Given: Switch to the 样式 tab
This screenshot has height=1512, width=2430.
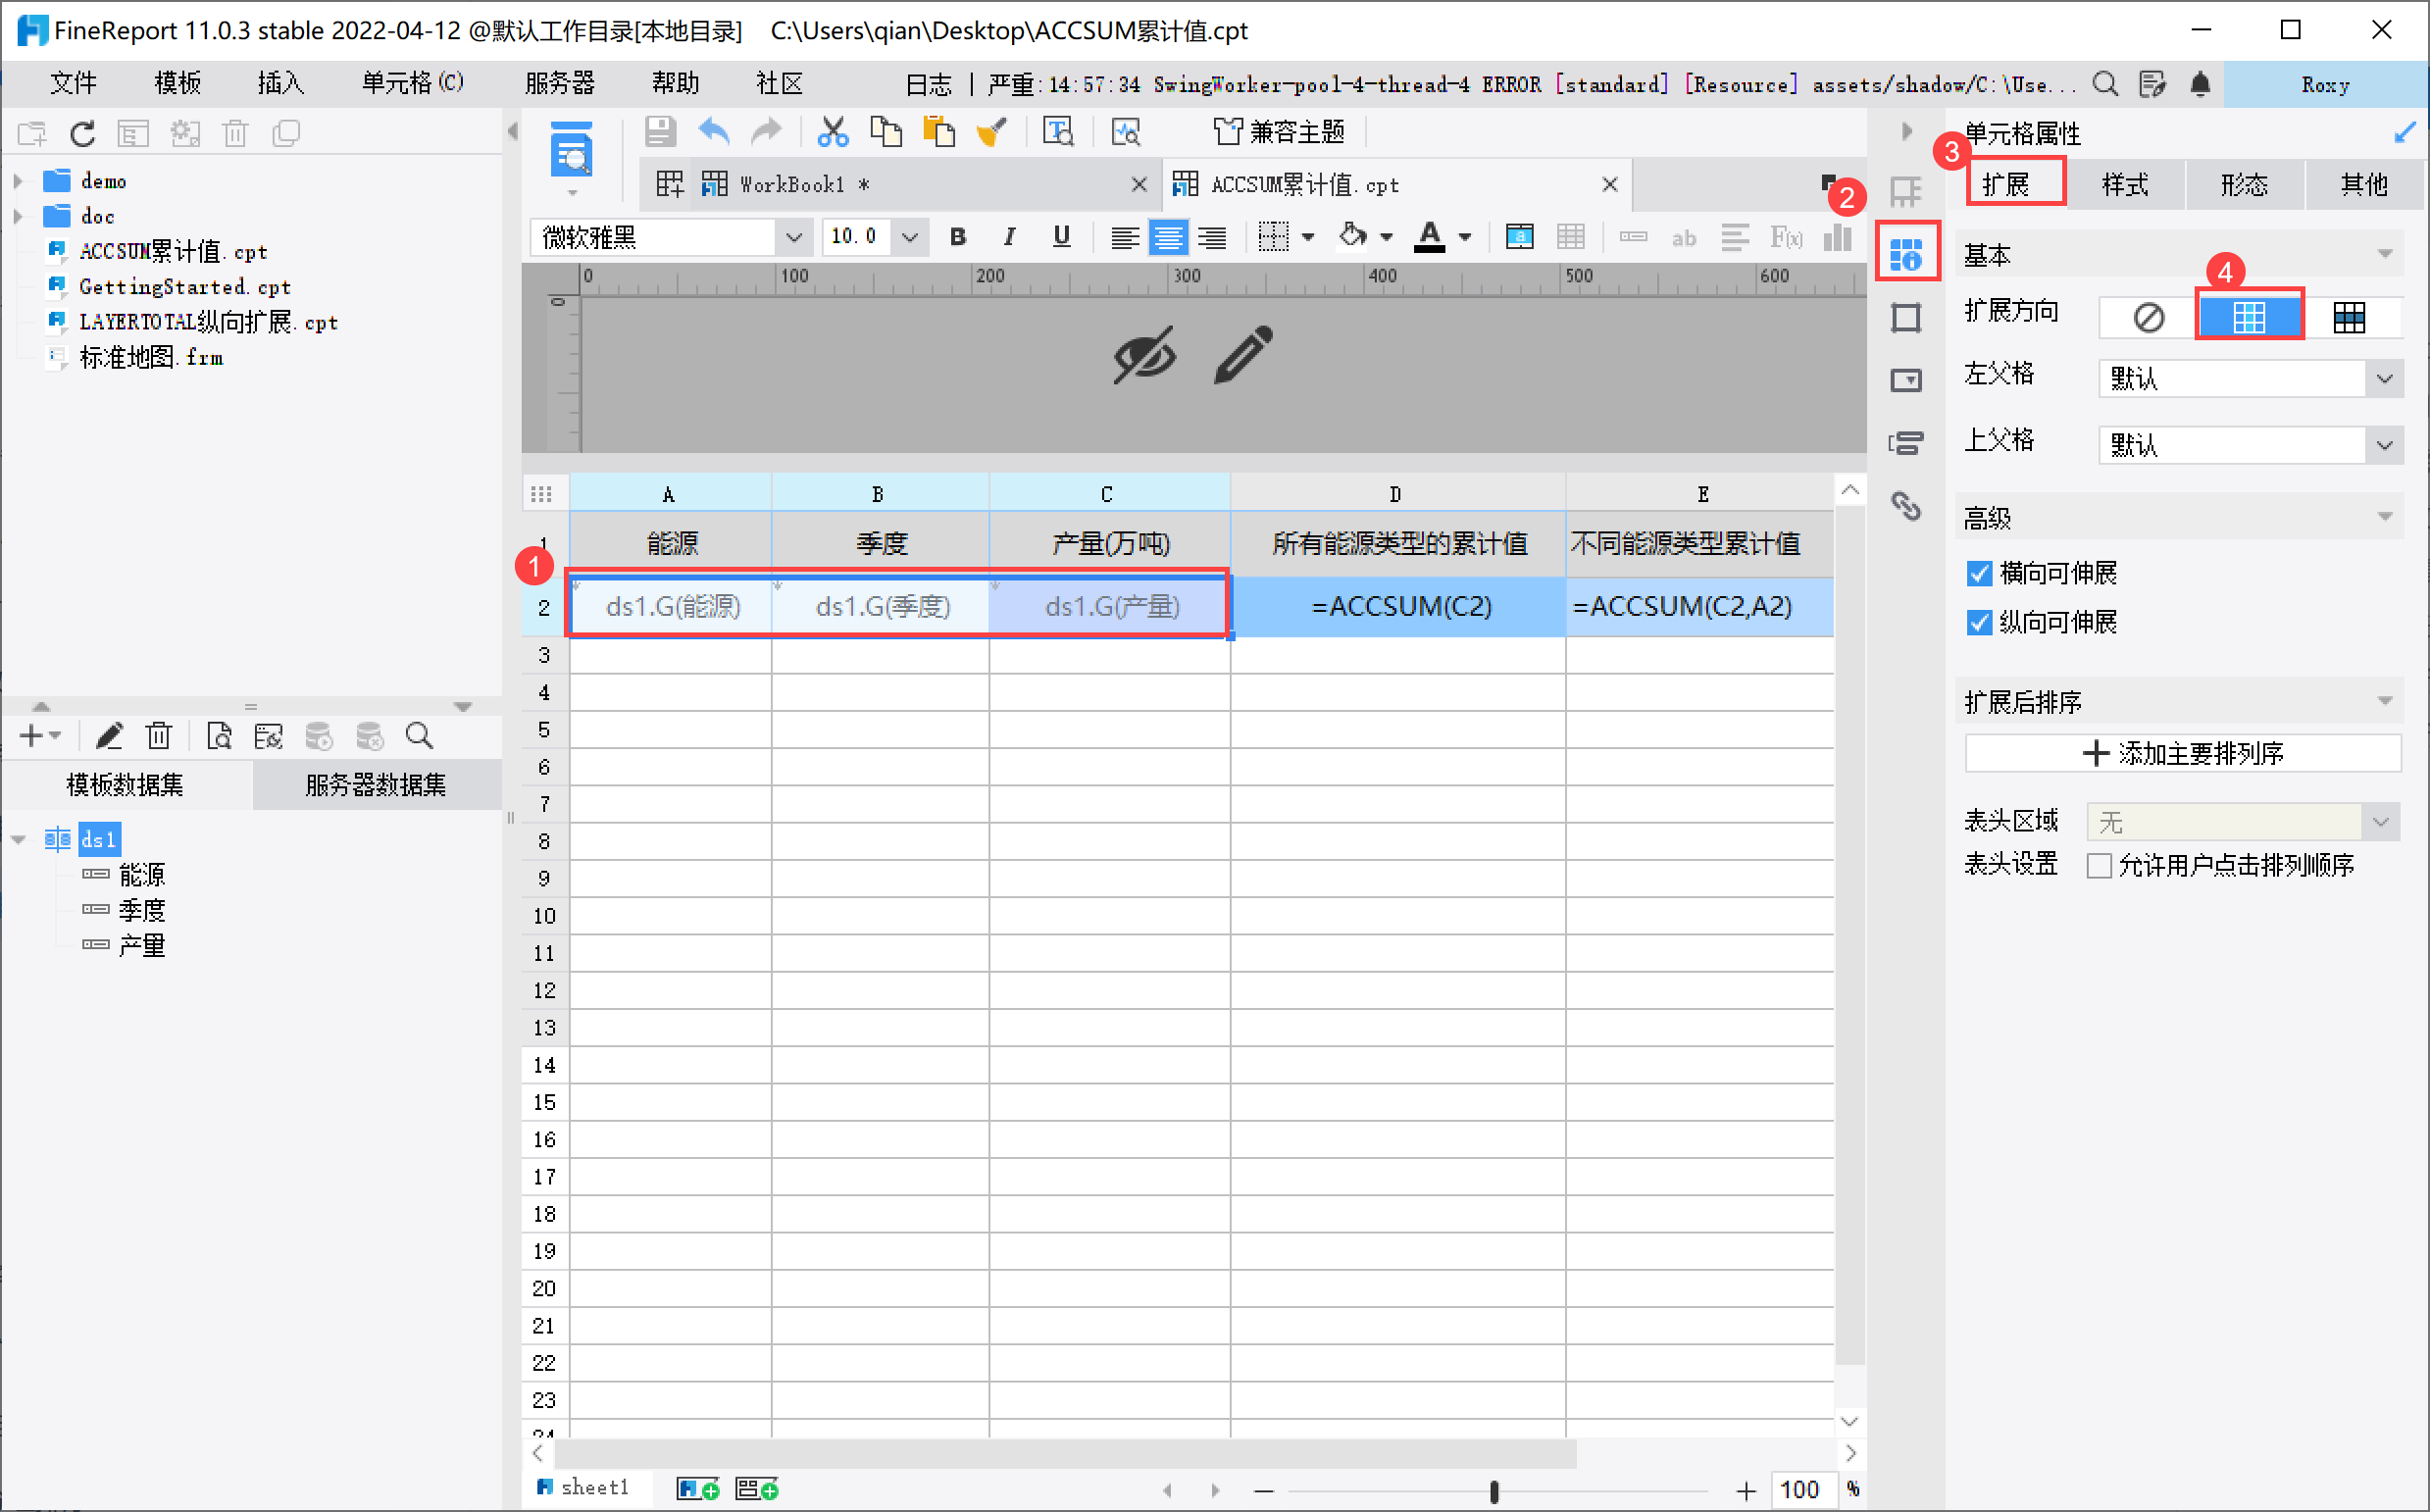Looking at the screenshot, I should [2124, 184].
